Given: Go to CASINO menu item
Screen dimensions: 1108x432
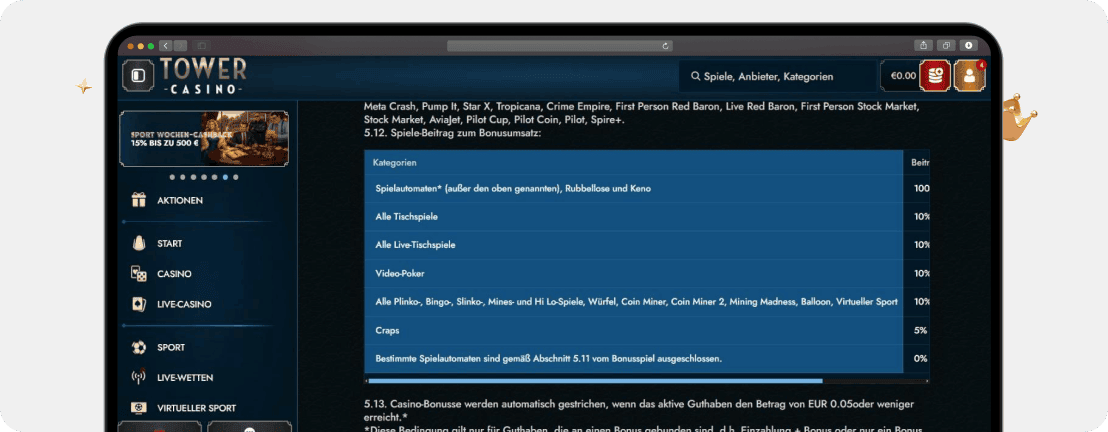Looking at the screenshot, I should pyautogui.click(x=175, y=274).
